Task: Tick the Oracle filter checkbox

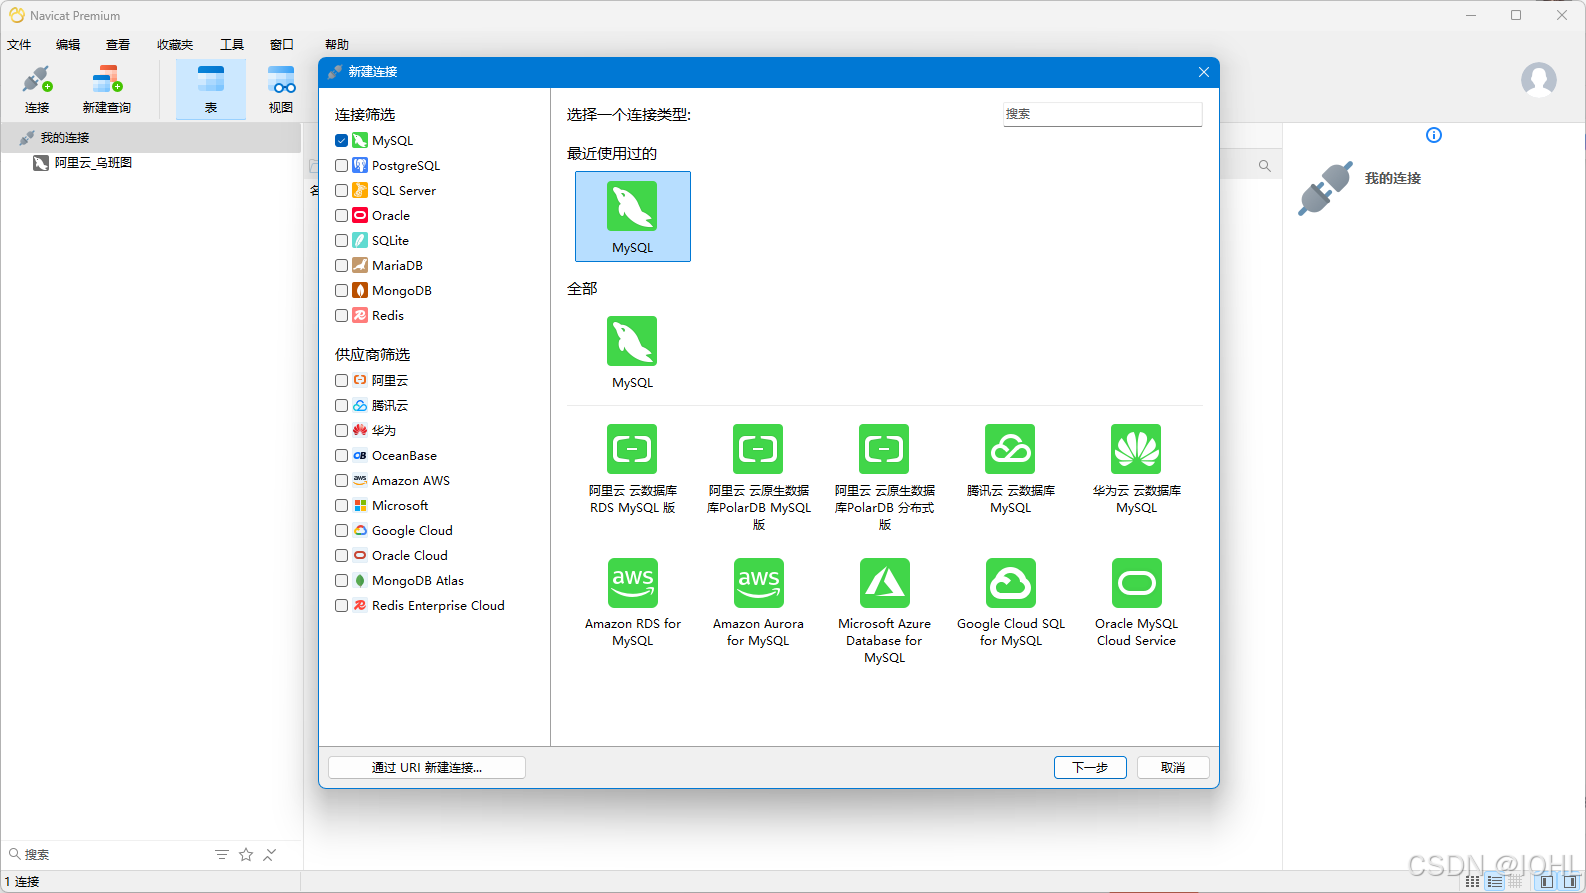Action: pyautogui.click(x=342, y=216)
